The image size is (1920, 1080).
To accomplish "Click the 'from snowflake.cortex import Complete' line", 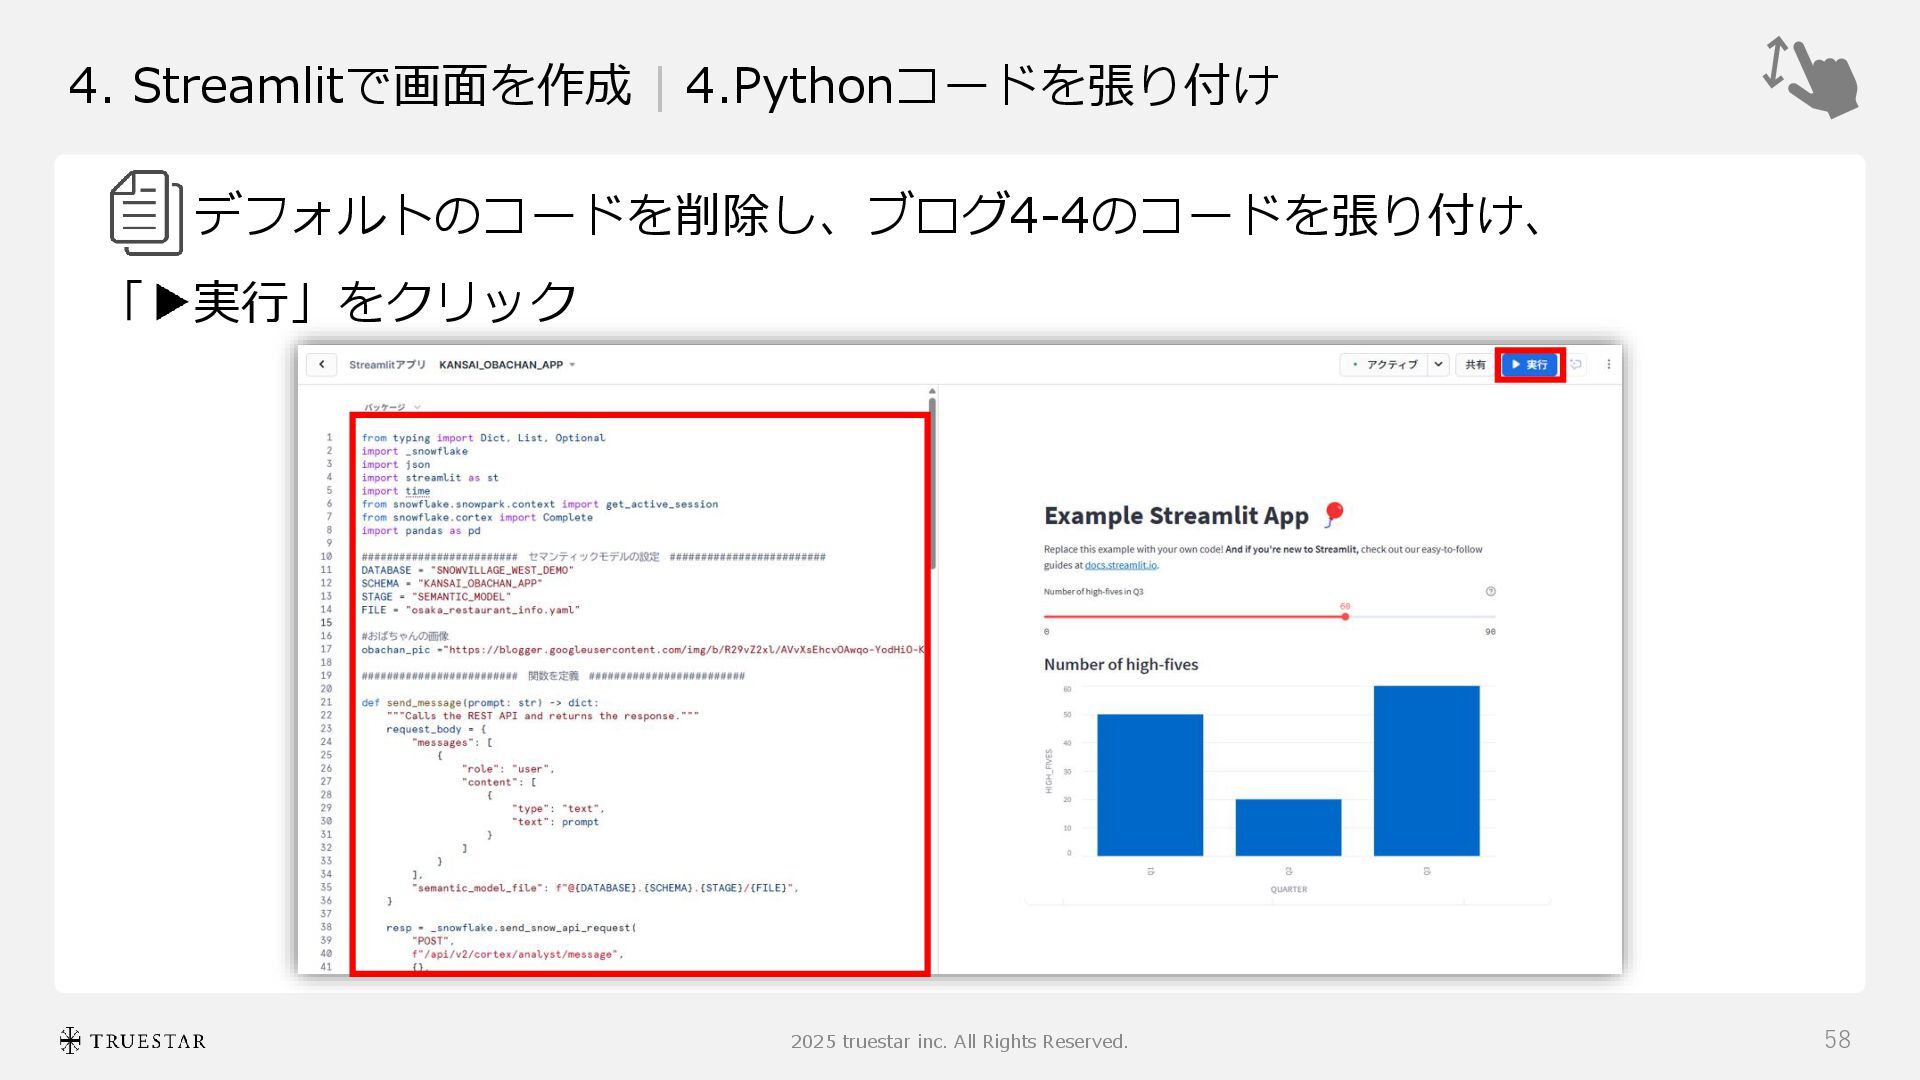I will (477, 518).
